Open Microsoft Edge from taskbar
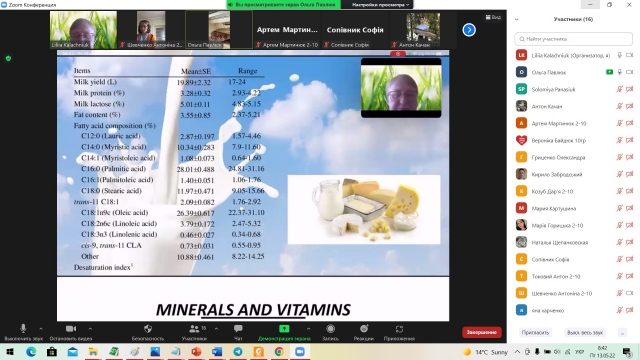Viewport: 640px width, 360px height. [x=31, y=352]
